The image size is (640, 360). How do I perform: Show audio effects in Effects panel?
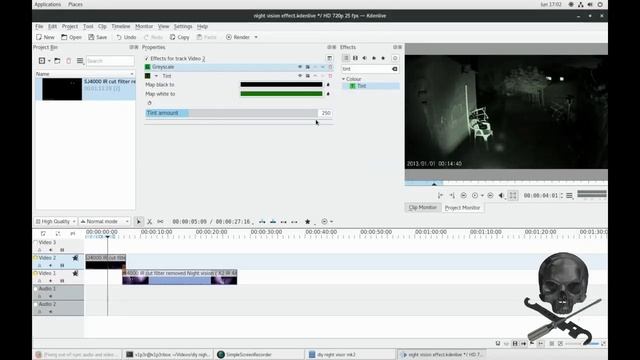(x=364, y=58)
